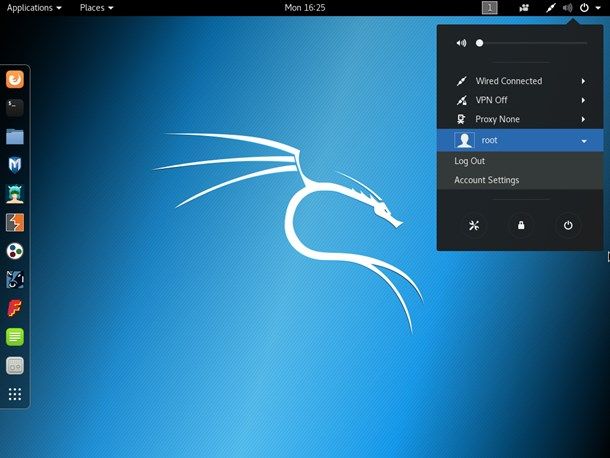Click the camera recorder icon in top bar

point(524,7)
